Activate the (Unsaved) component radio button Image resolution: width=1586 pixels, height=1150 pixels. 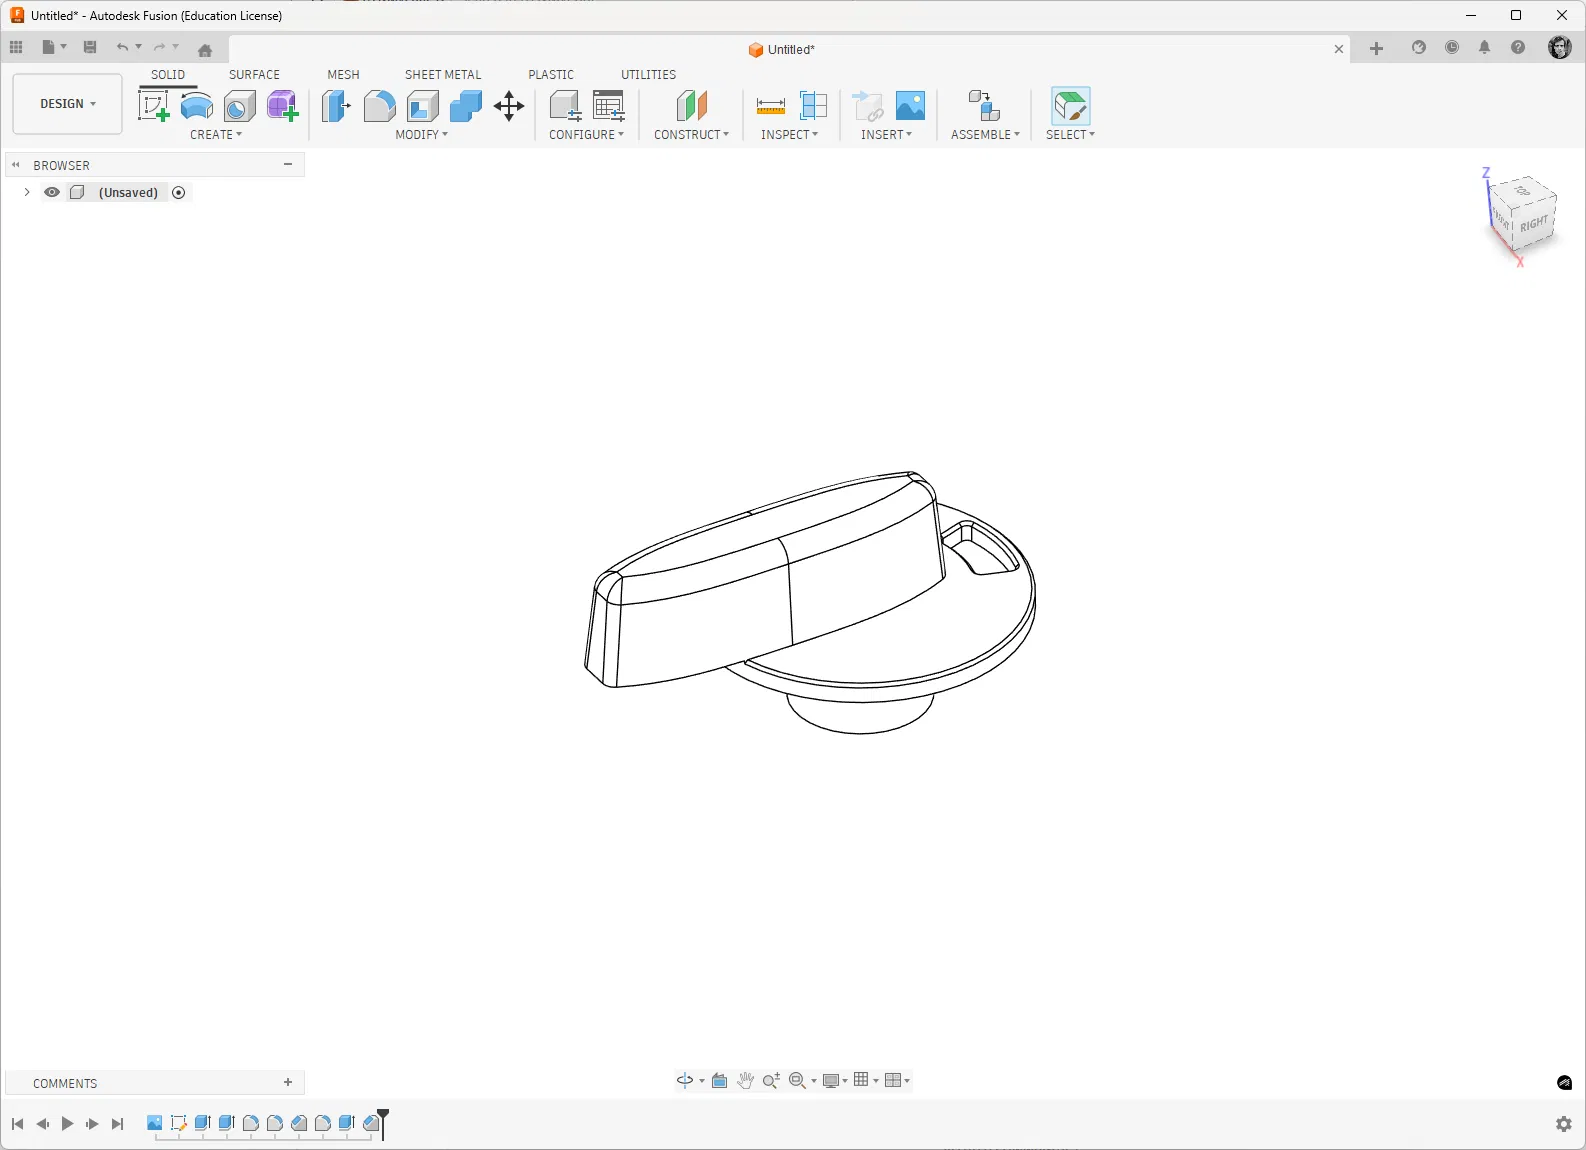click(x=179, y=192)
